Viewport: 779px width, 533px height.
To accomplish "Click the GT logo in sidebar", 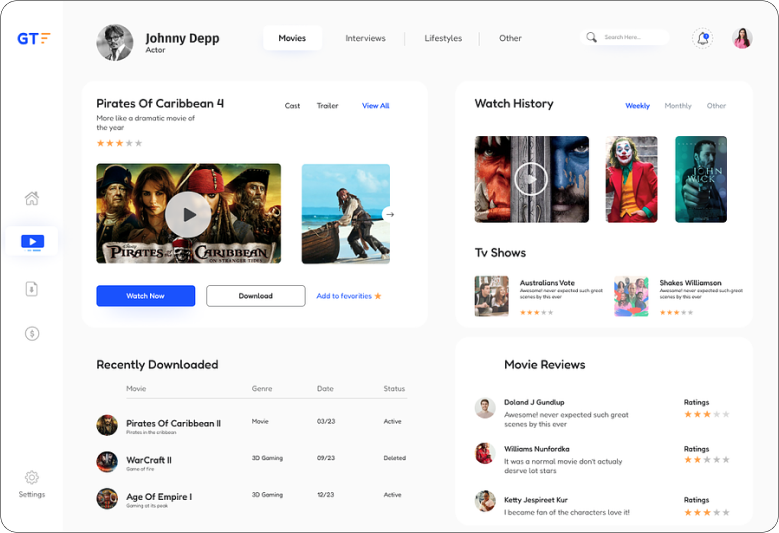I will pos(33,38).
